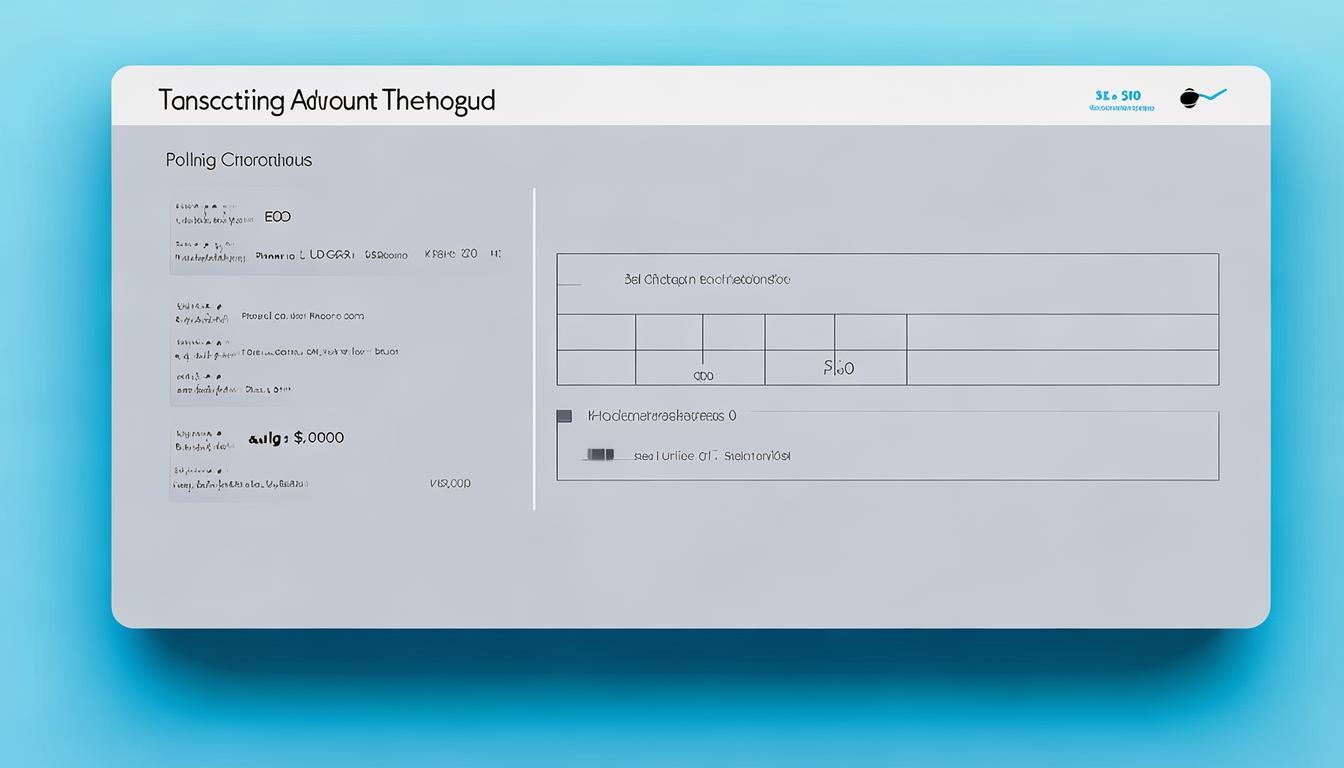Select the 'EOO' entry in first card
Image resolution: width=1344 pixels, height=768 pixels.
coord(277,216)
